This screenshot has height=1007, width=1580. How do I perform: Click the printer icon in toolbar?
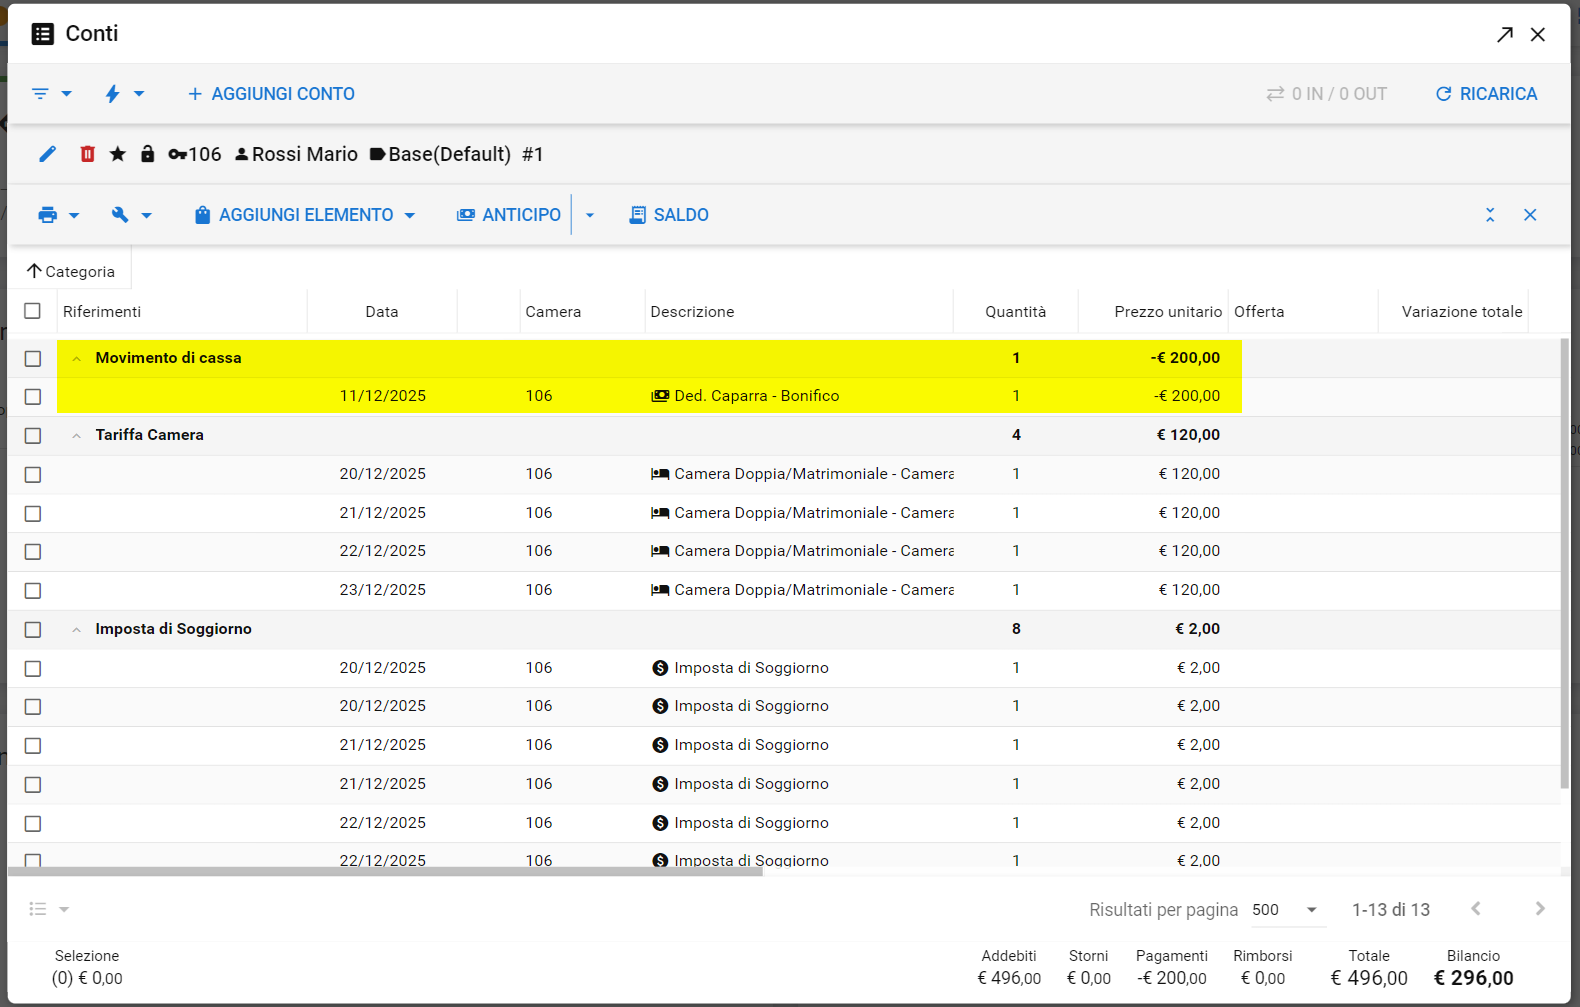pyautogui.click(x=48, y=215)
